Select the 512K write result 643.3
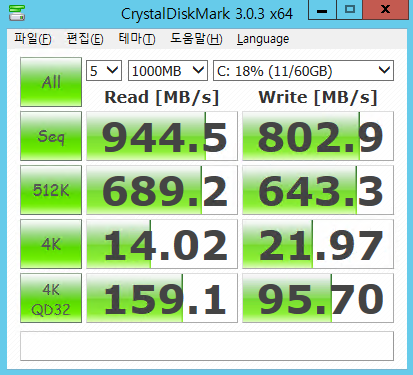 [x=318, y=190]
